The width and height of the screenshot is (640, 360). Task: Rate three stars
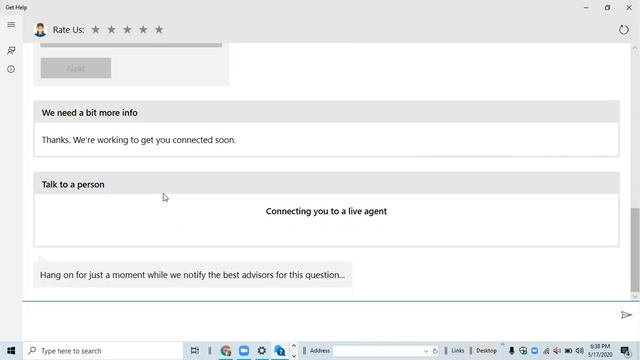pos(127,29)
